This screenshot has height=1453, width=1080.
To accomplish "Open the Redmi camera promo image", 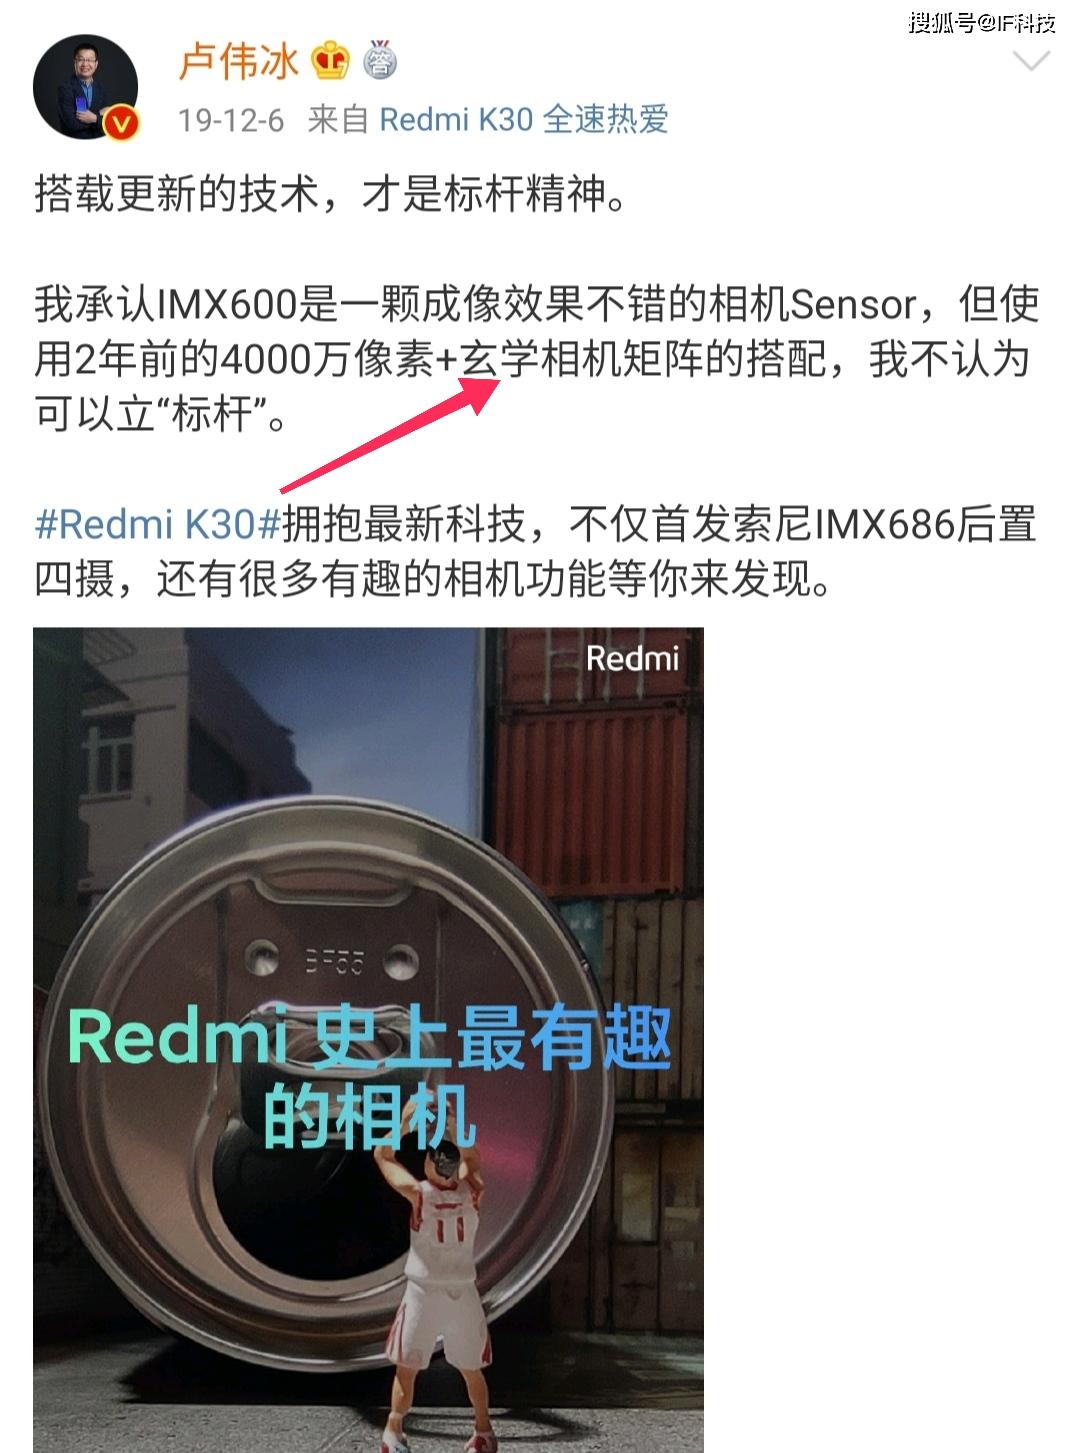I will click(x=368, y=1040).
